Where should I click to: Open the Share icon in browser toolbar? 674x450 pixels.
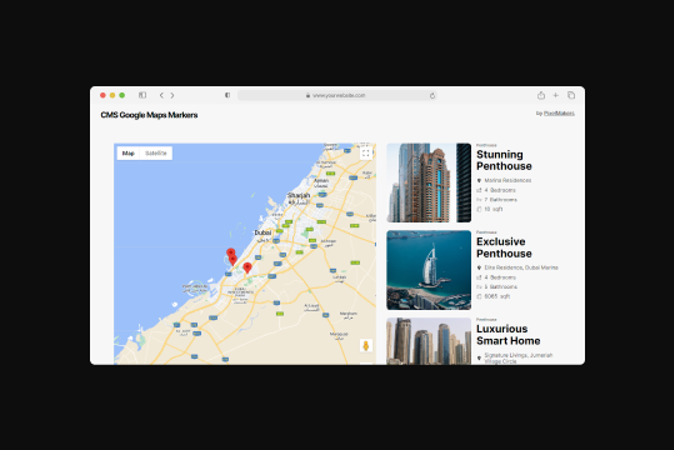coord(541,95)
